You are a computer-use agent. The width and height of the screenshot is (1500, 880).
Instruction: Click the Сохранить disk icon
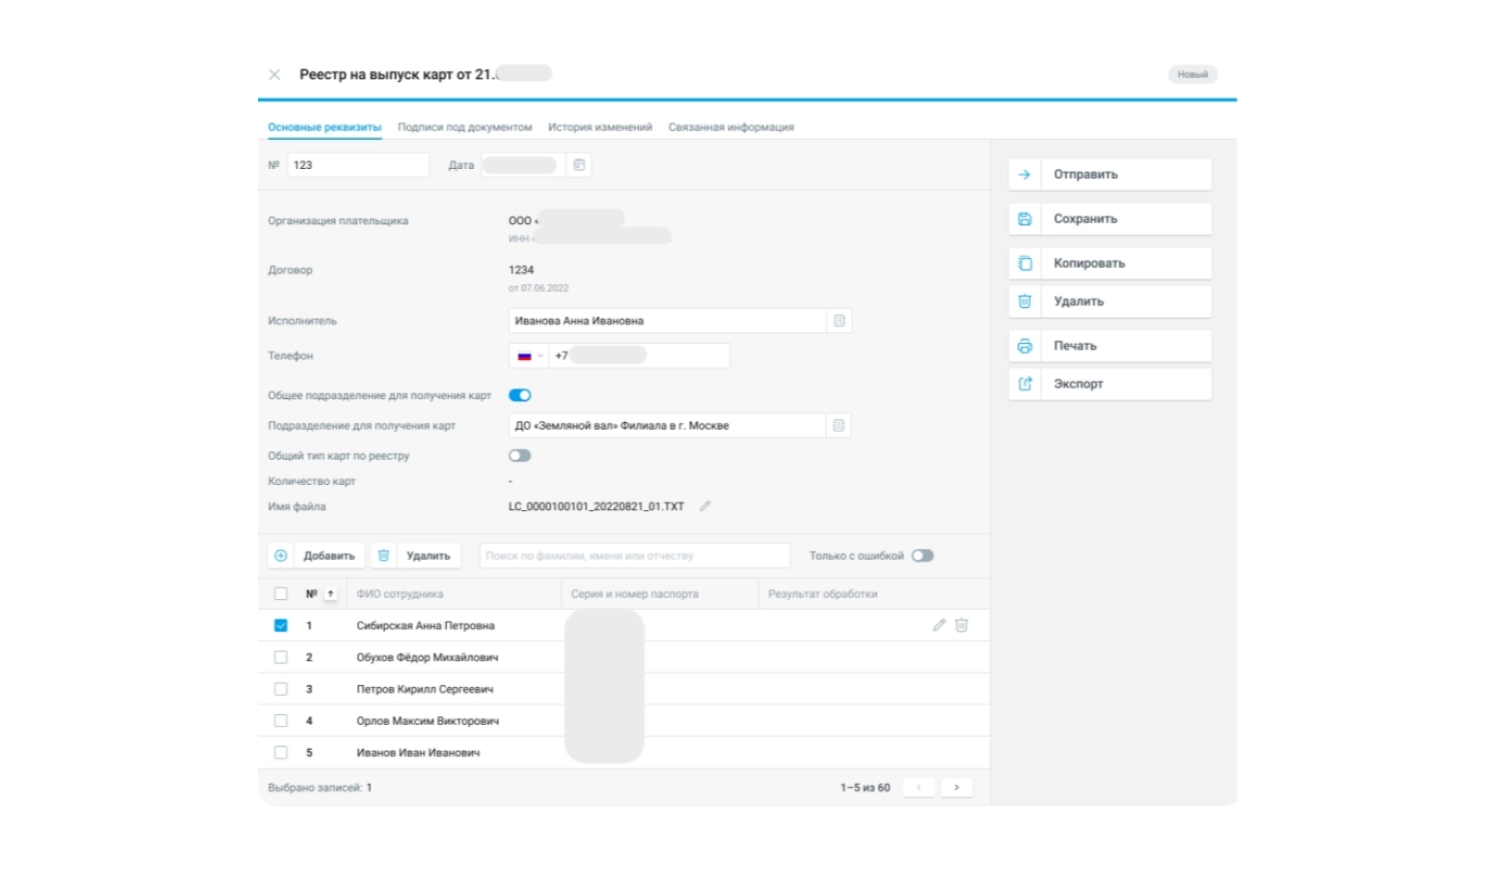tap(1024, 219)
